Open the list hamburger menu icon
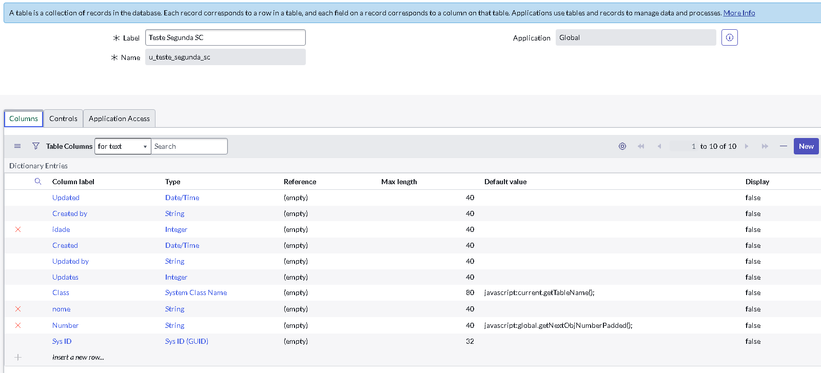821x373 pixels. (17, 146)
